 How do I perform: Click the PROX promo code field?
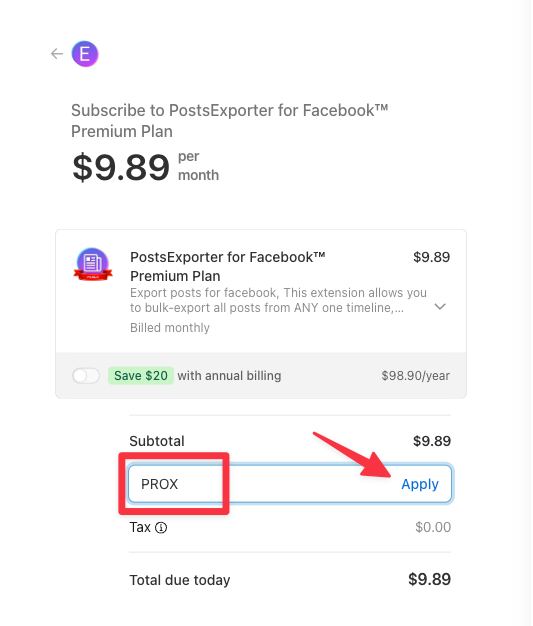point(290,484)
